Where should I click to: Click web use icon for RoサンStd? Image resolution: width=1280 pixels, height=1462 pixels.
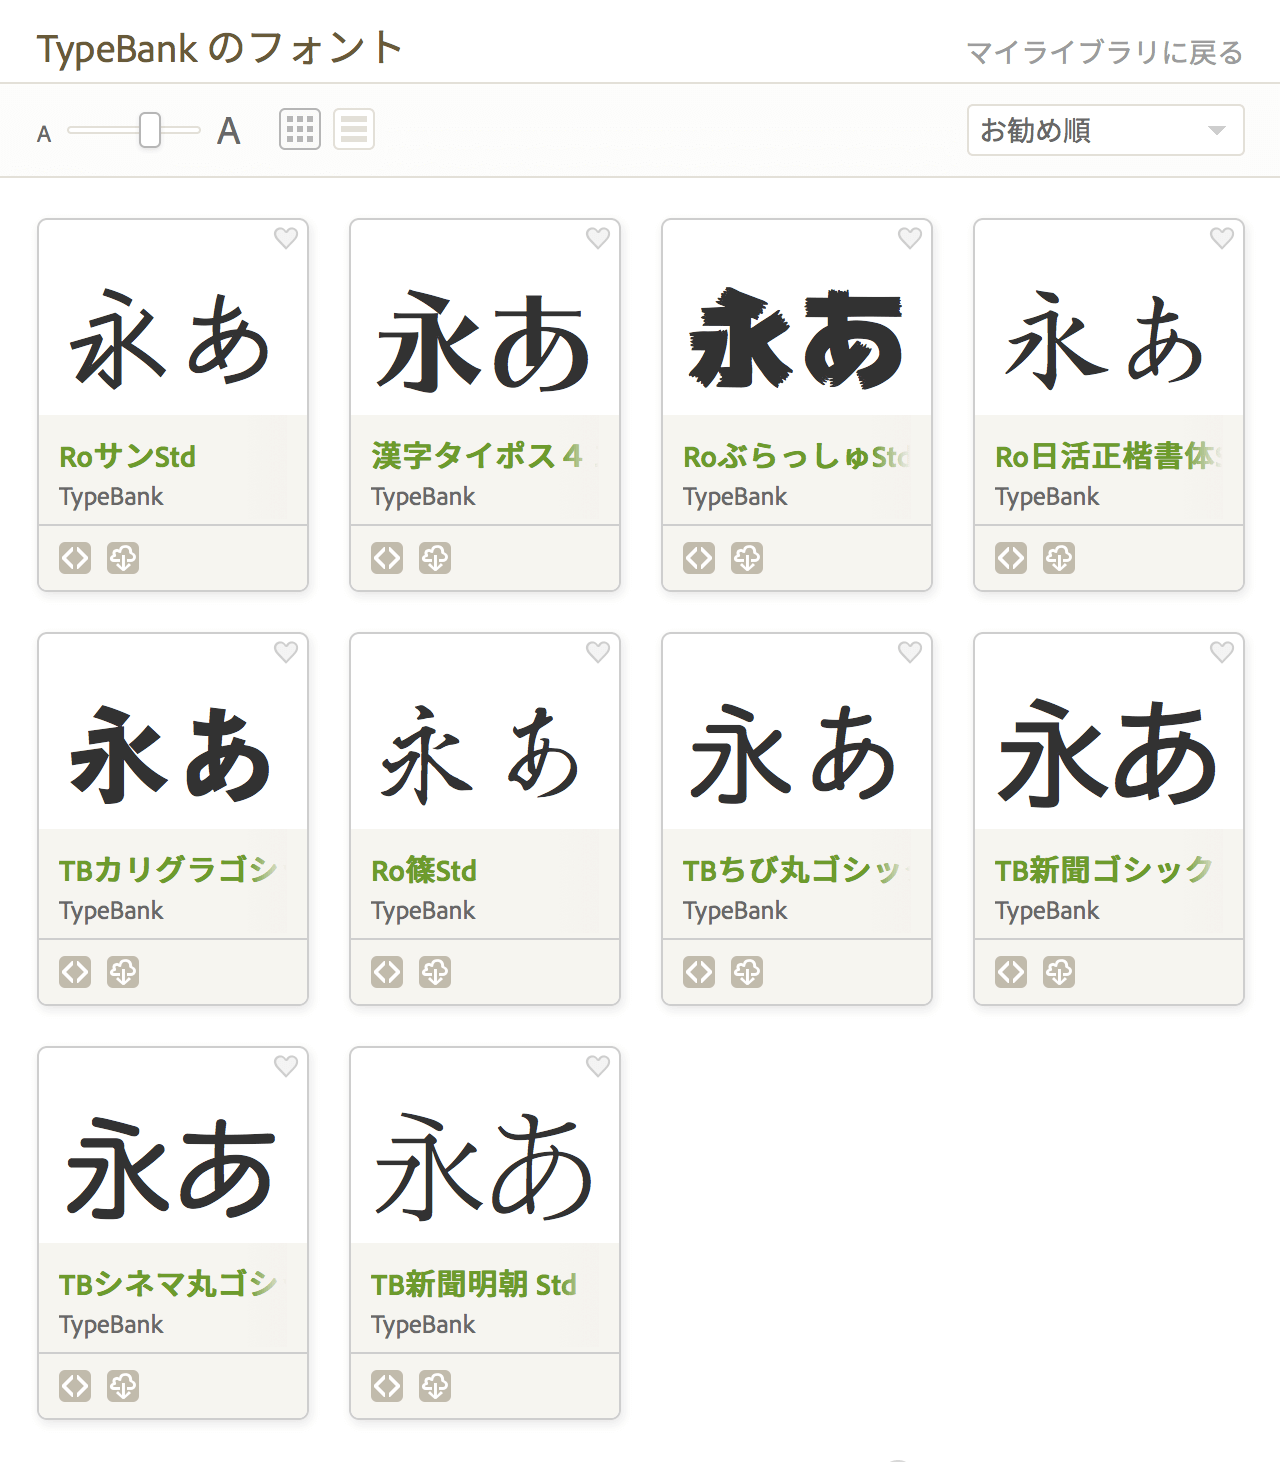(75, 558)
